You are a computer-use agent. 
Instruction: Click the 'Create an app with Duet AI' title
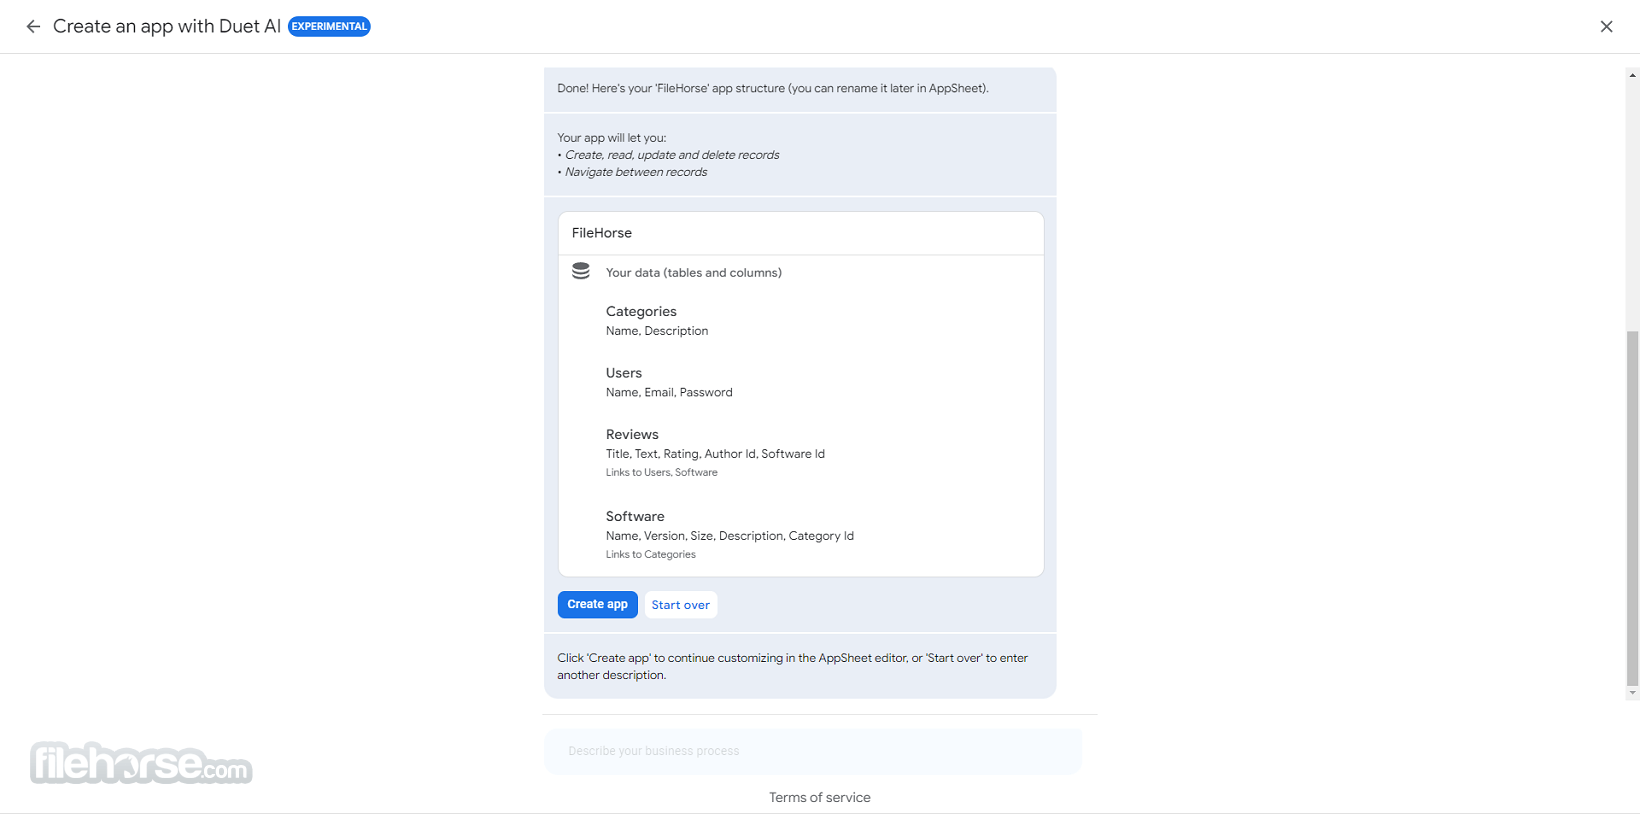167,27
